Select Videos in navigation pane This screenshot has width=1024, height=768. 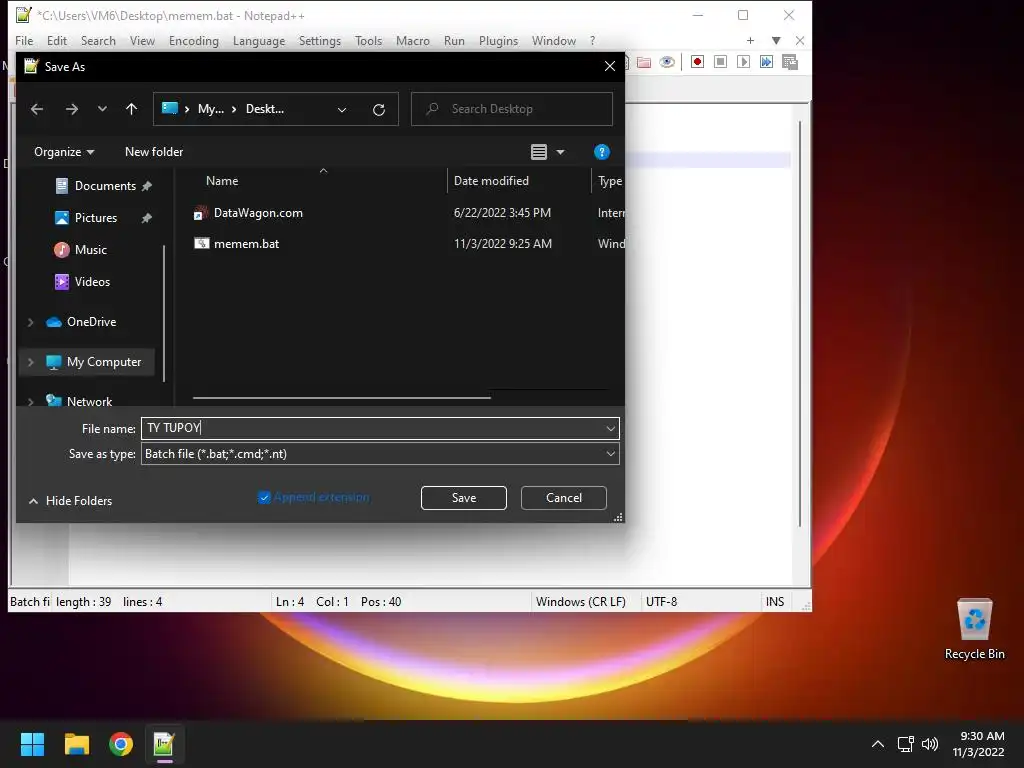tap(92, 281)
